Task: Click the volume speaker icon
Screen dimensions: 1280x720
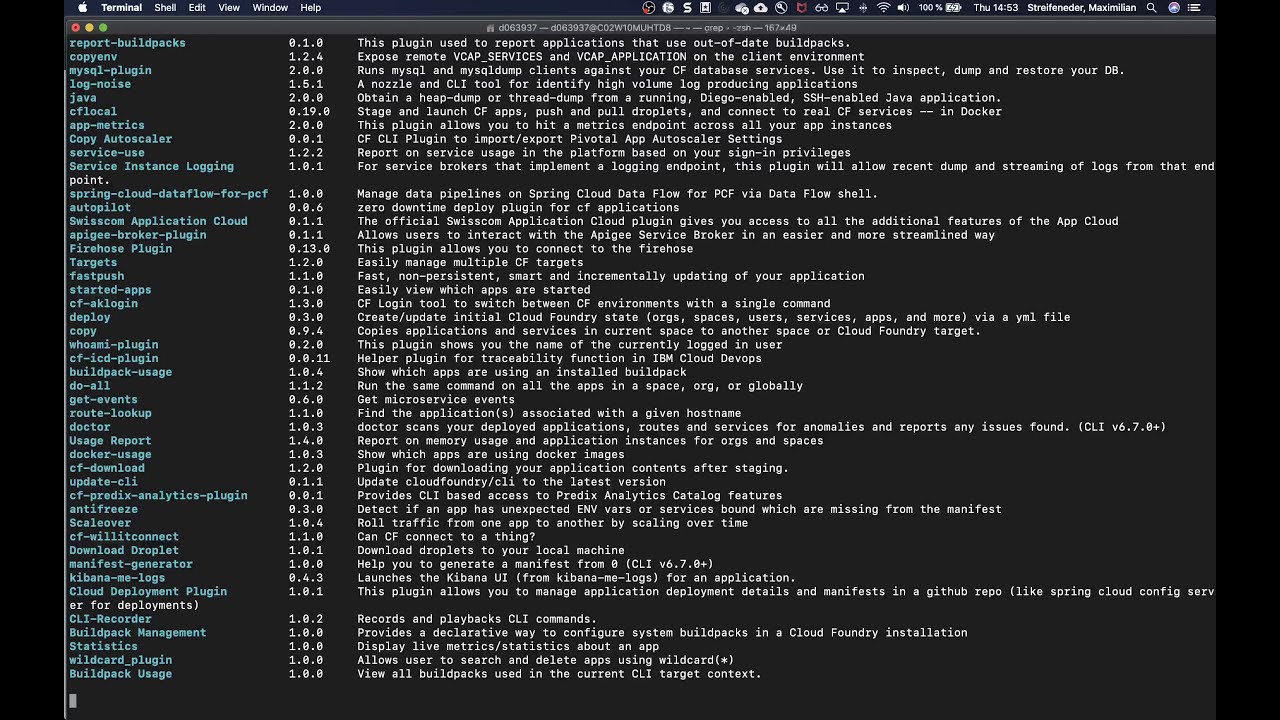Action: point(903,7)
